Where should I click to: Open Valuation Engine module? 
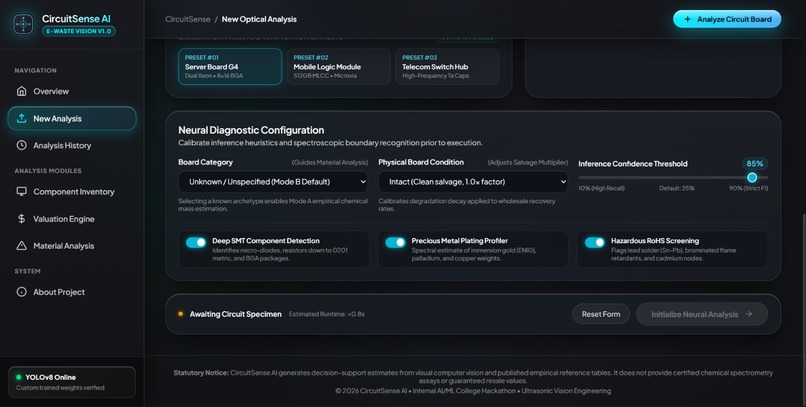point(72,218)
